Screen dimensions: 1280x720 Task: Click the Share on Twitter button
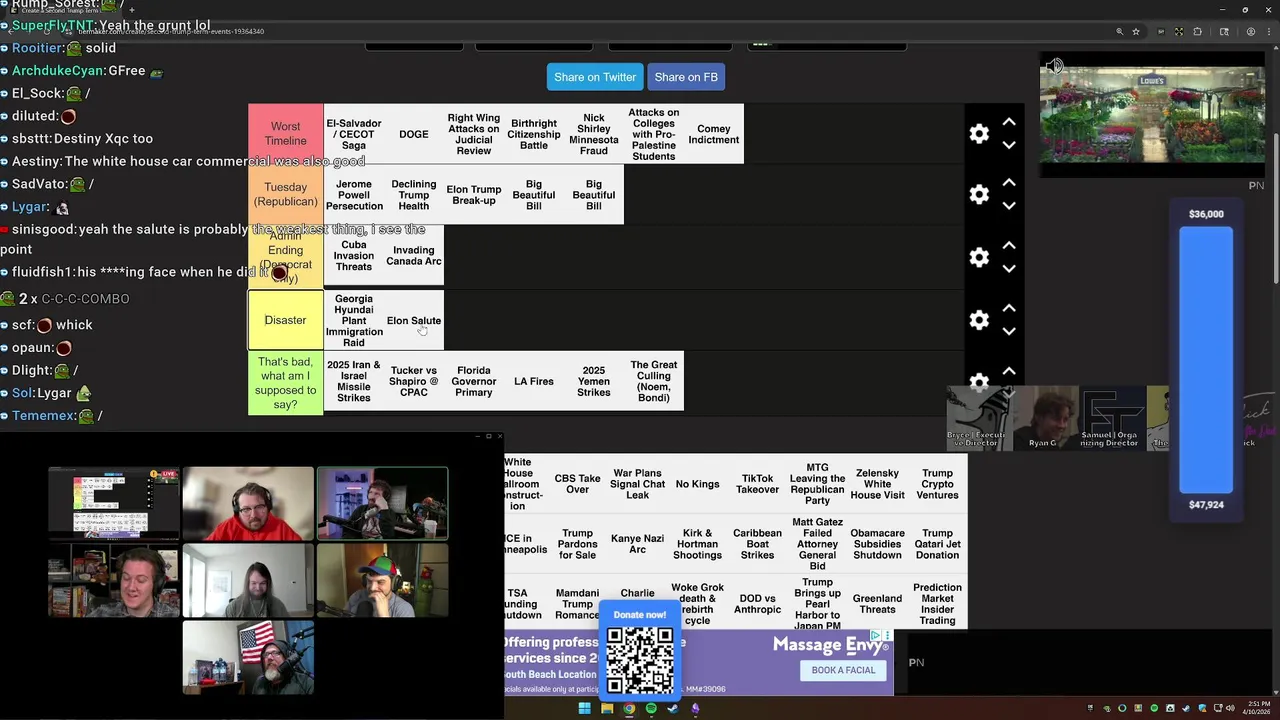tap(595, 77)
